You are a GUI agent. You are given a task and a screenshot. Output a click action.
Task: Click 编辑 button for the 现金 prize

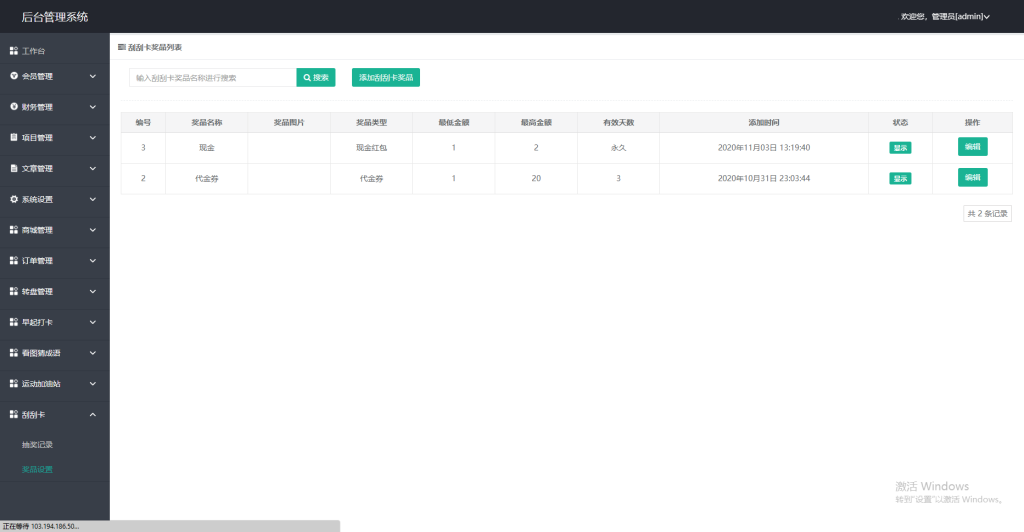[x=972, y=147]
